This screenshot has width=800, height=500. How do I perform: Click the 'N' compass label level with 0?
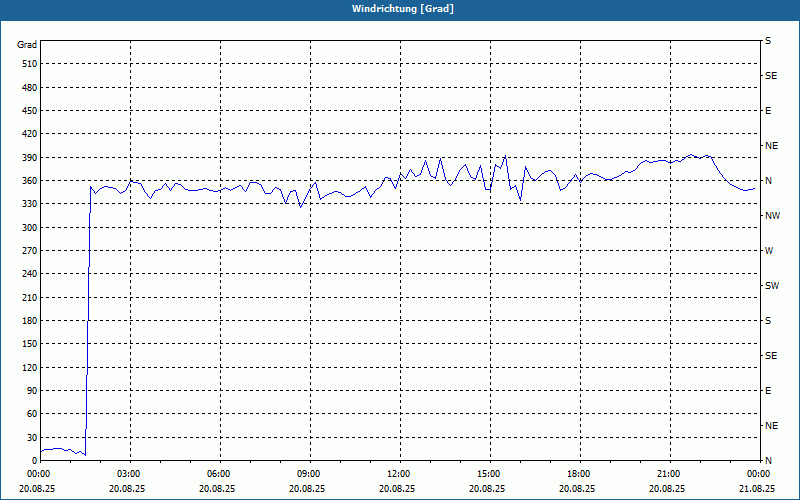[x=768, y=461]
